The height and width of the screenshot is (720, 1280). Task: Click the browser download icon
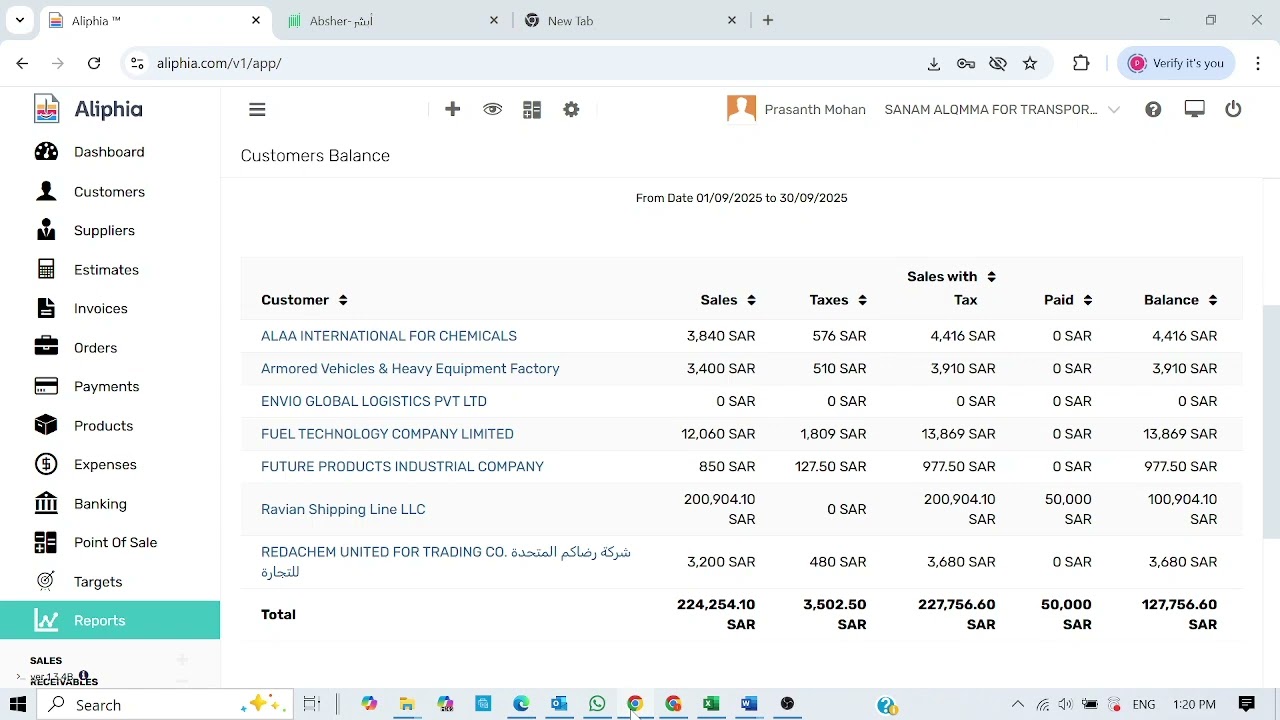[934, 63]
